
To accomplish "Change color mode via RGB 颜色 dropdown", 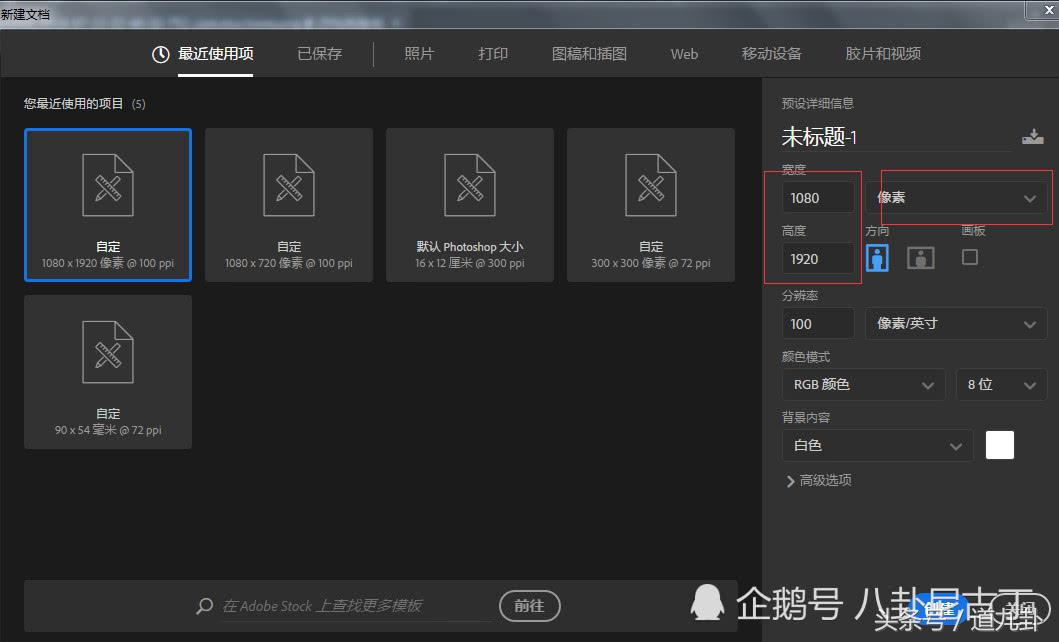I will coord(862,384).
